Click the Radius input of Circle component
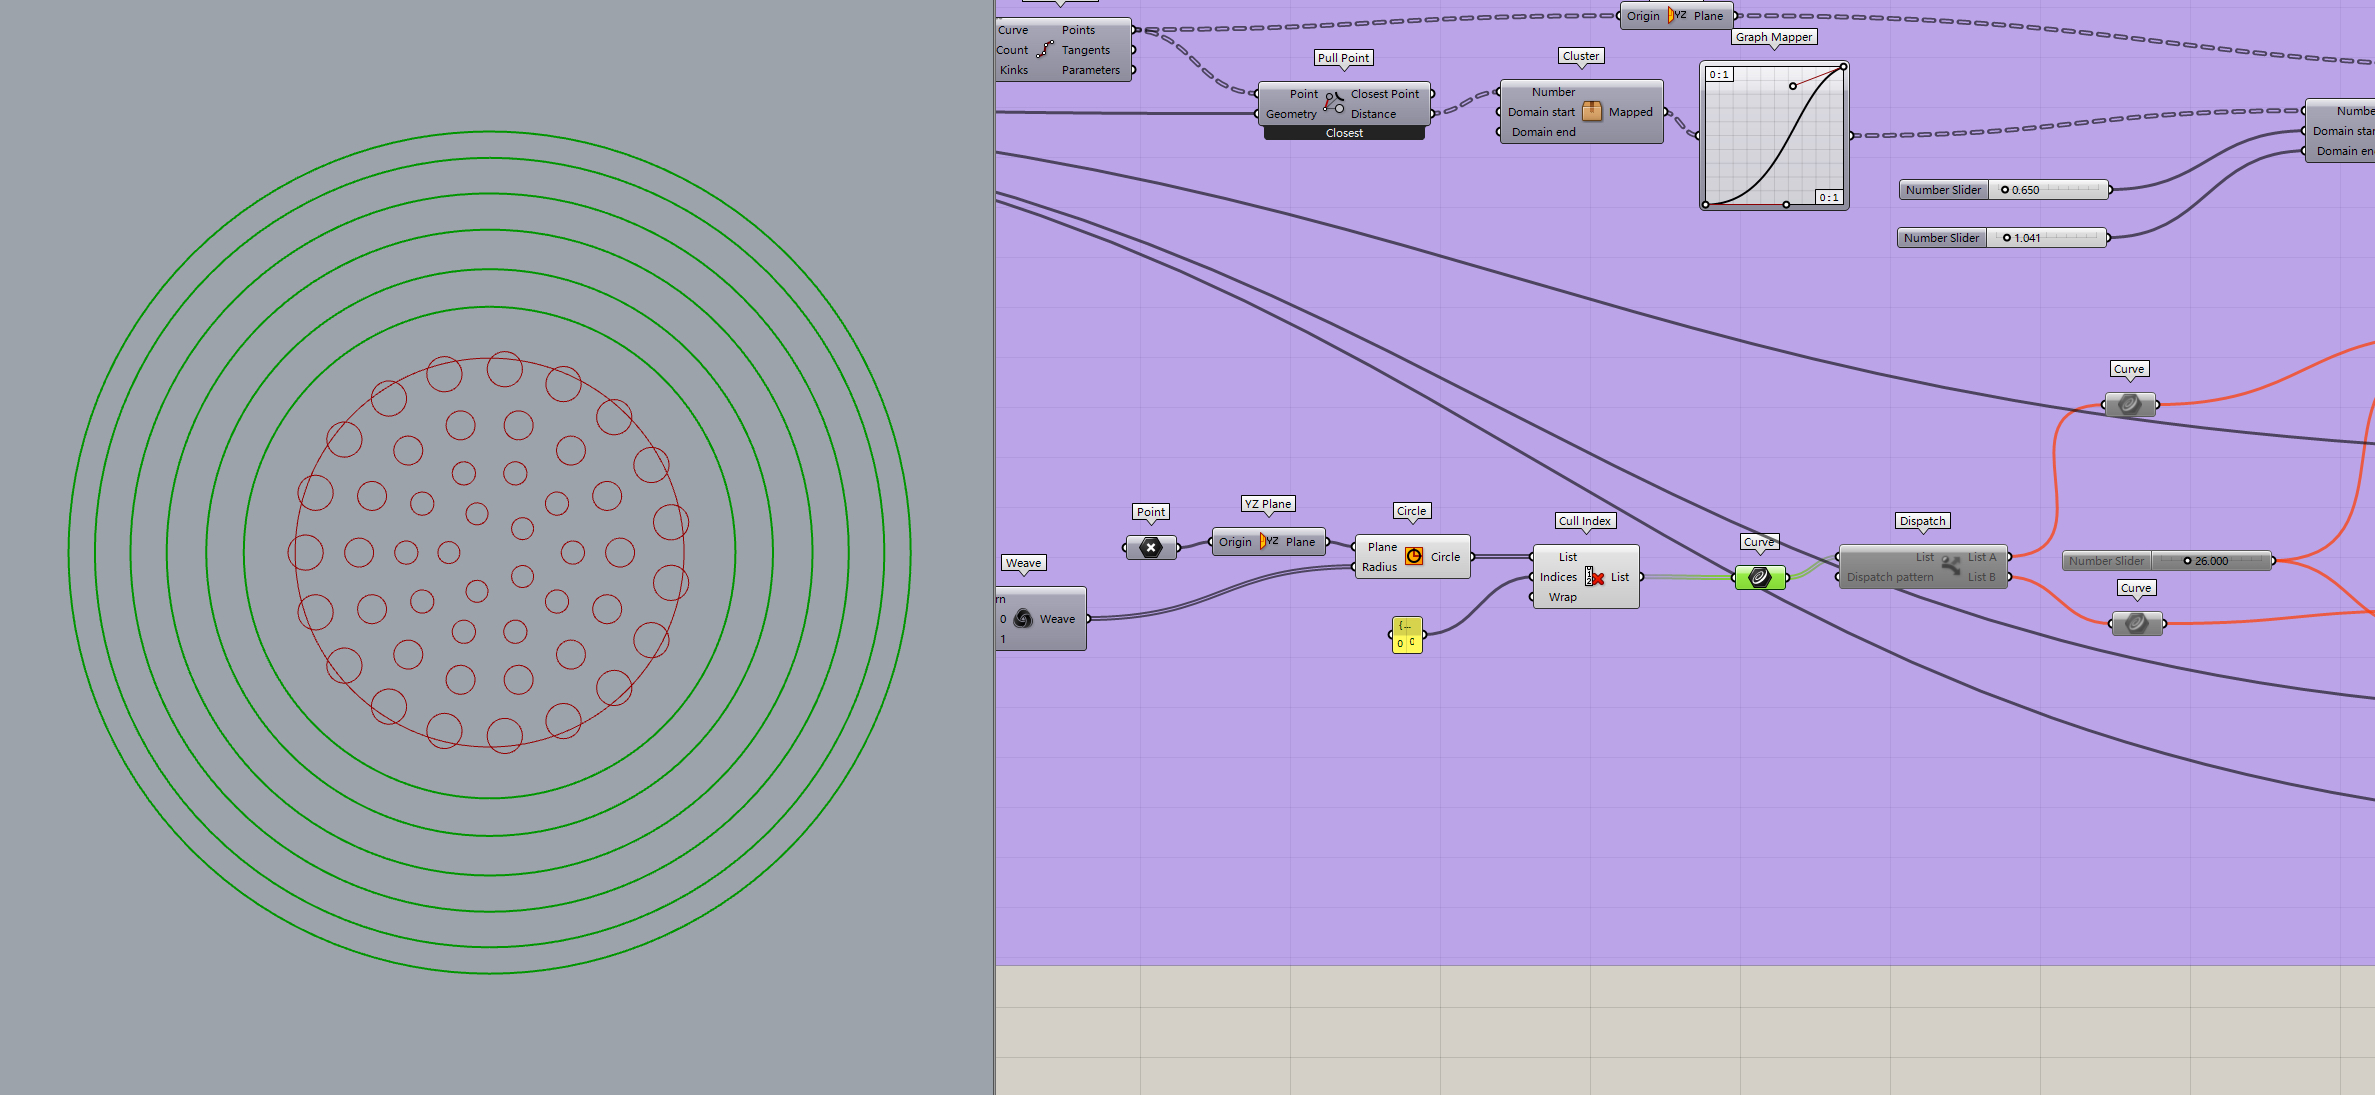This screenshot has width=2375, height=1095. click(1379, 567)
